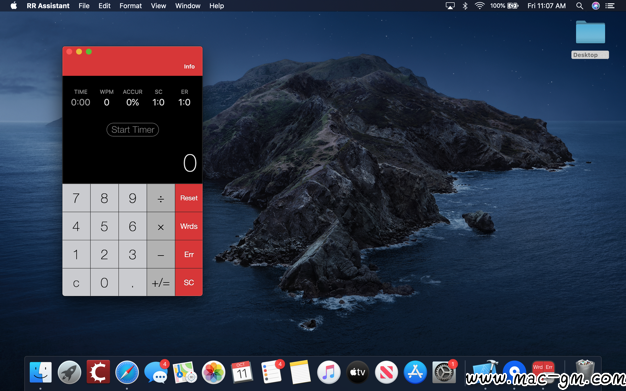Tap the 6 key on keypad
626x391 pixels.
[x=133, y=226]
